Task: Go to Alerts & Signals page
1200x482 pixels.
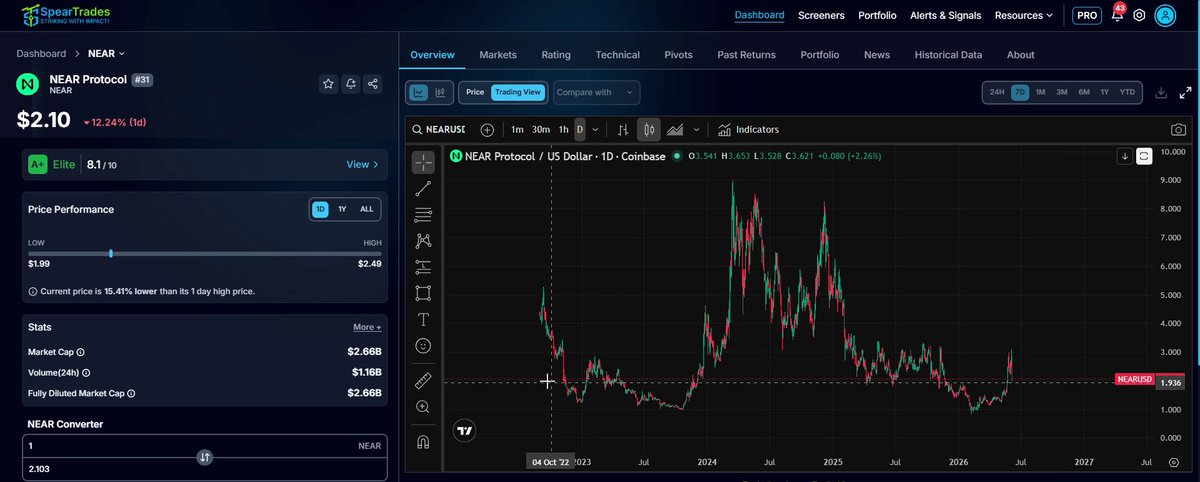Action: coord(946,15)
